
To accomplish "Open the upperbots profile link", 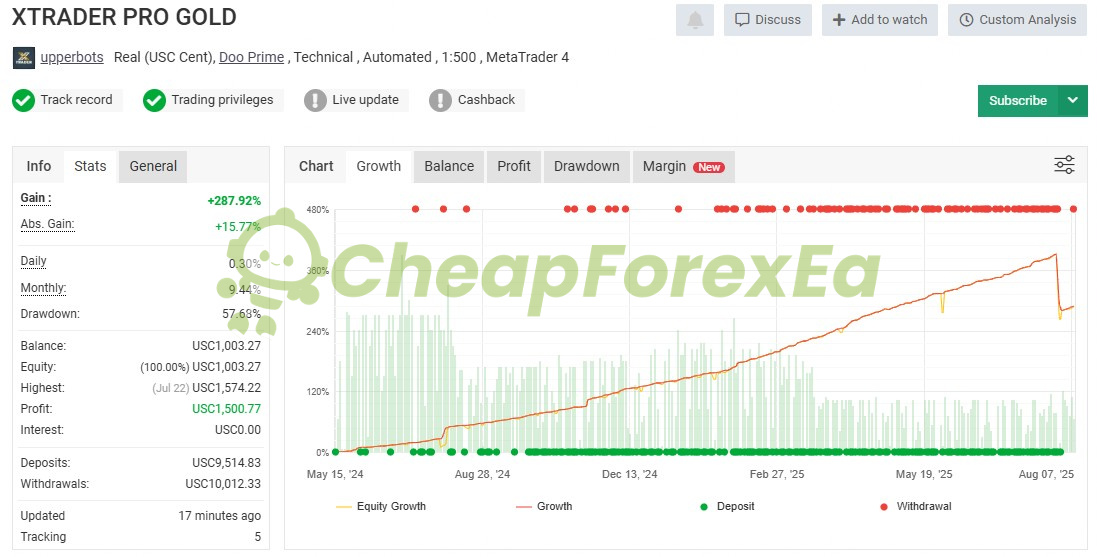I will (72, 57).
